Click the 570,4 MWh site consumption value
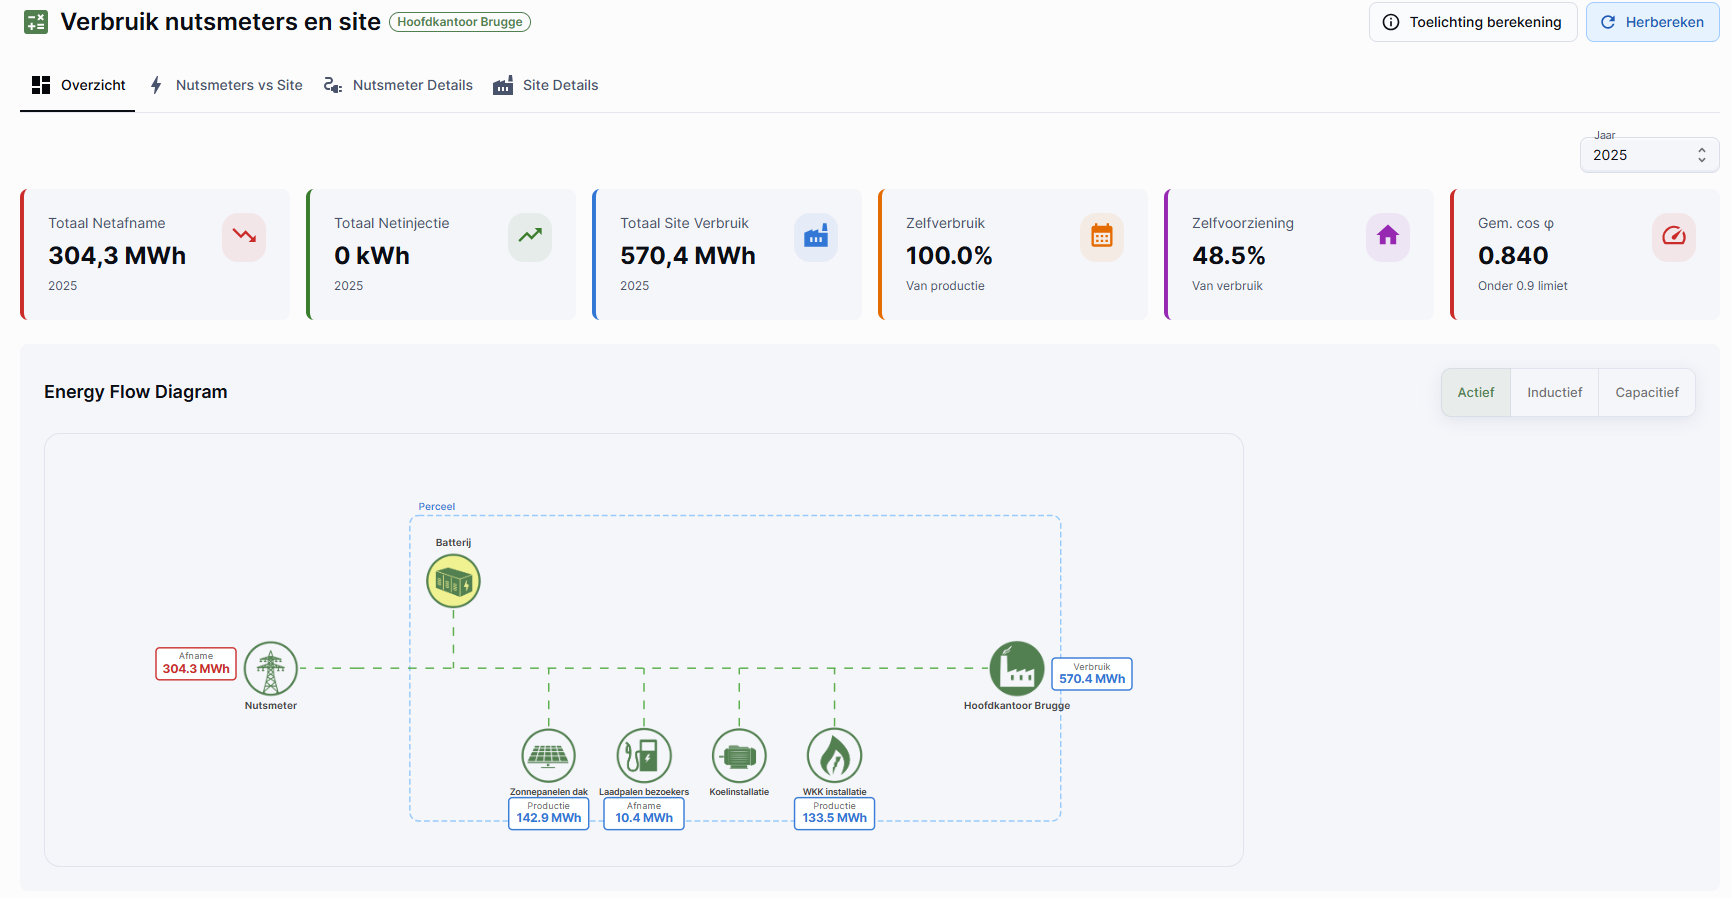The image size is (1732, 898). tap(688, 256)
